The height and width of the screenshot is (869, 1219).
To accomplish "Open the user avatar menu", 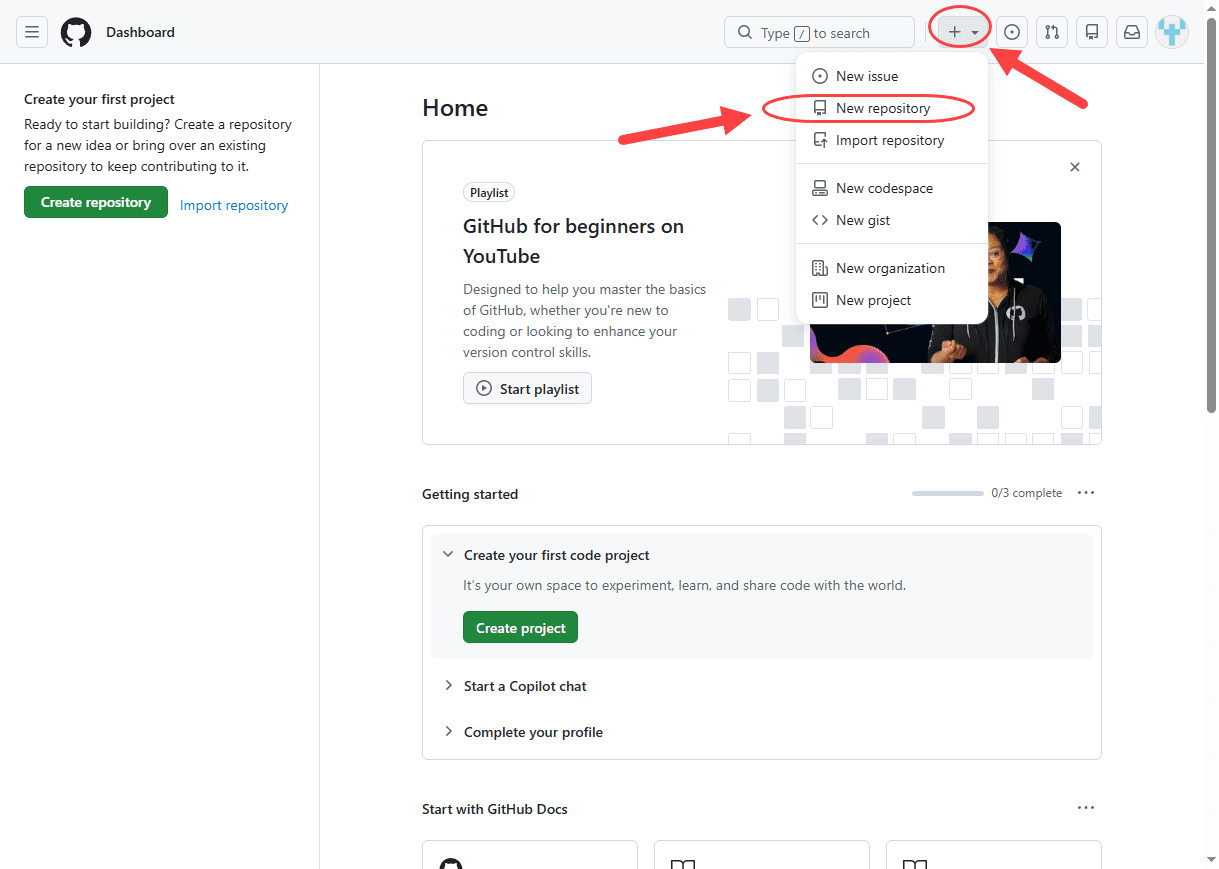I will [1172, 32].
